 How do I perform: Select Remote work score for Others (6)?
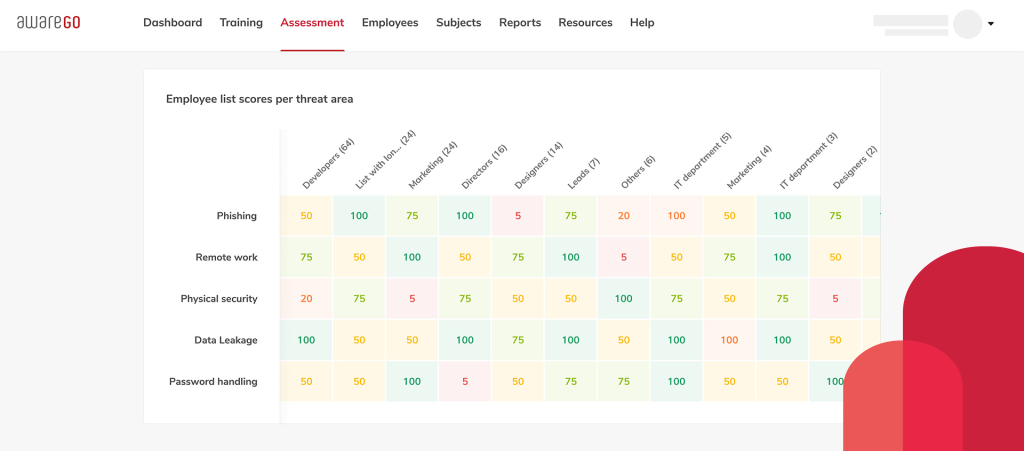pyautogui.click(x=623, y=257)
